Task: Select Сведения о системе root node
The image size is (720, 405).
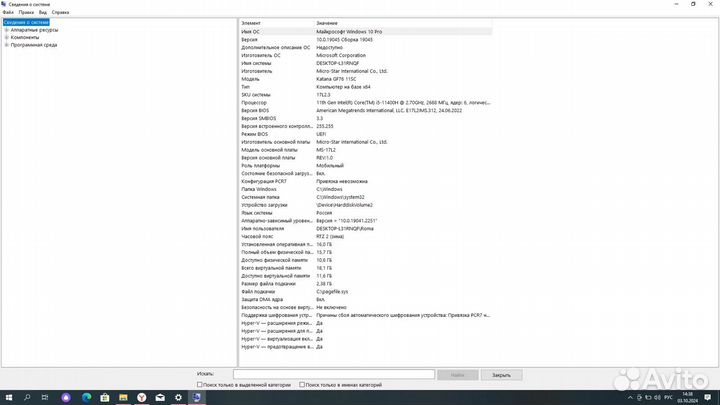Action: click(26, 22)
